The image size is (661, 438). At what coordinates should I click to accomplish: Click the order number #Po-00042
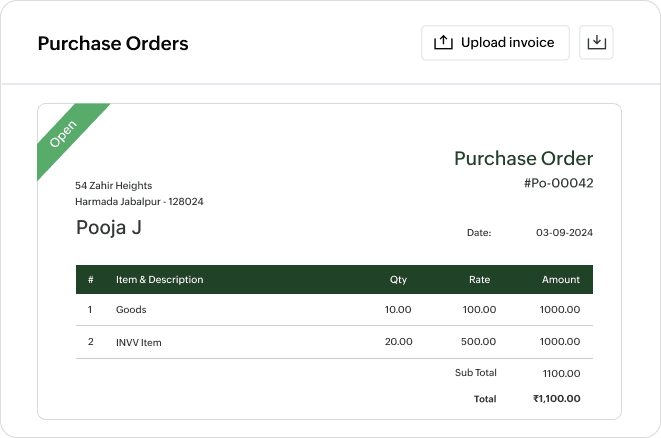coord(558,183)
